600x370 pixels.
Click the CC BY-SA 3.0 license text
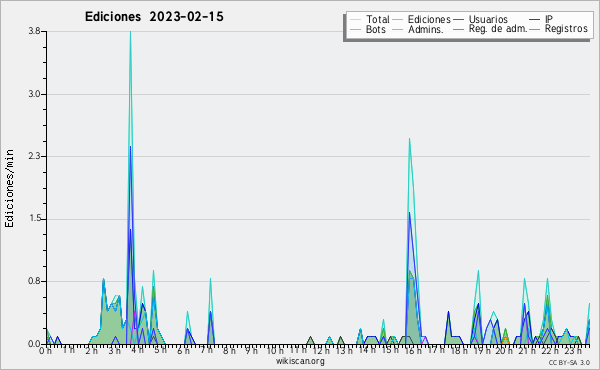[x=569, y=362]
